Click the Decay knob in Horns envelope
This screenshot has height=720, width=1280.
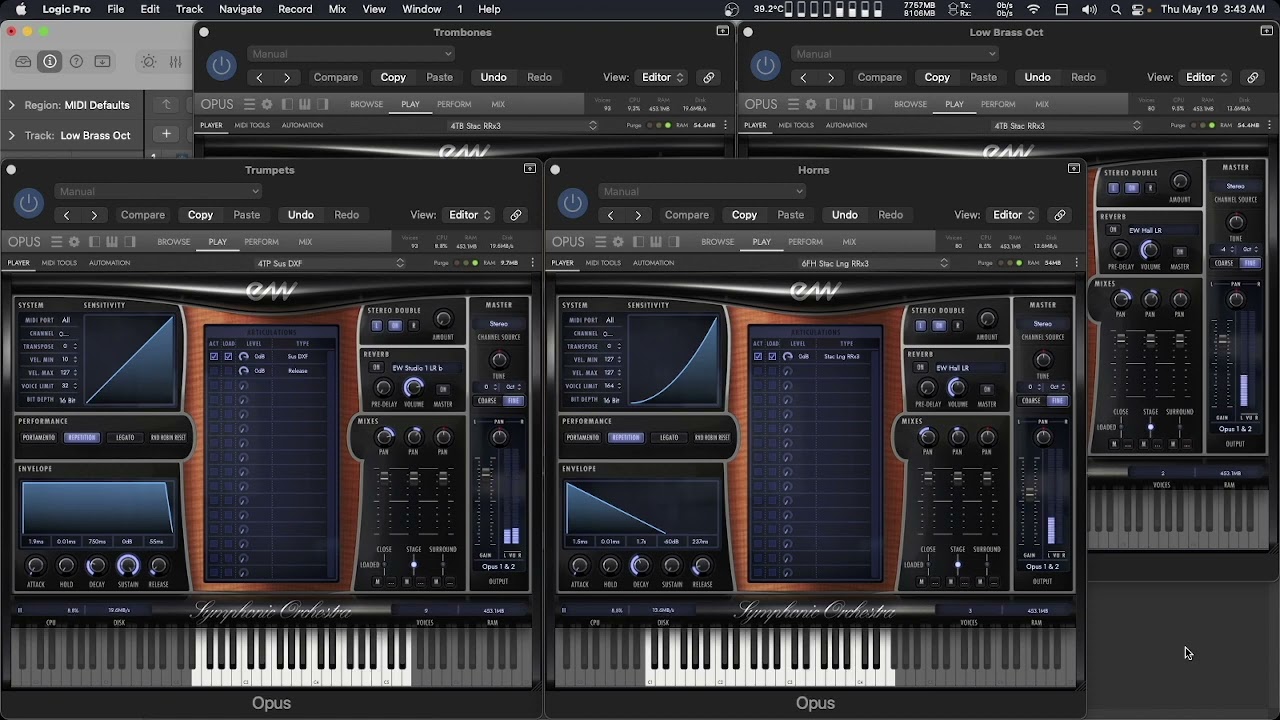point(641,566)
